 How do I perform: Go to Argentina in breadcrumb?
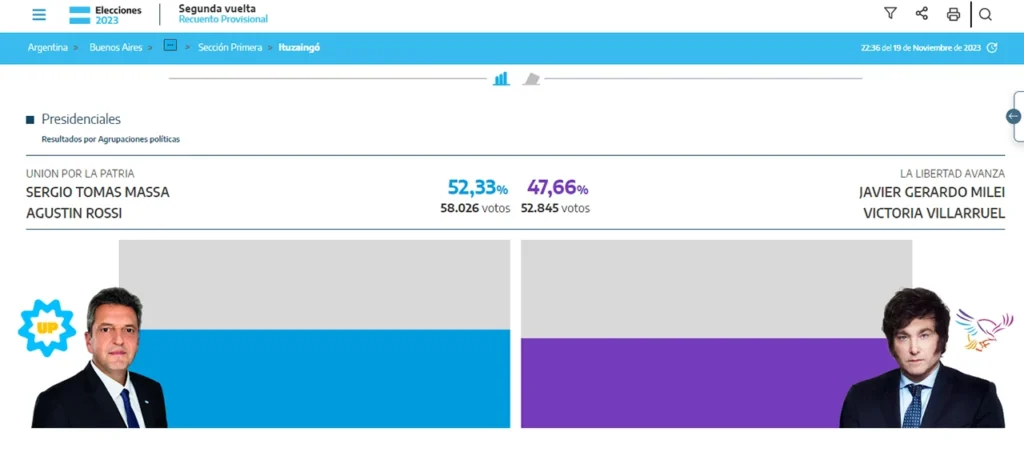point(48,47)
